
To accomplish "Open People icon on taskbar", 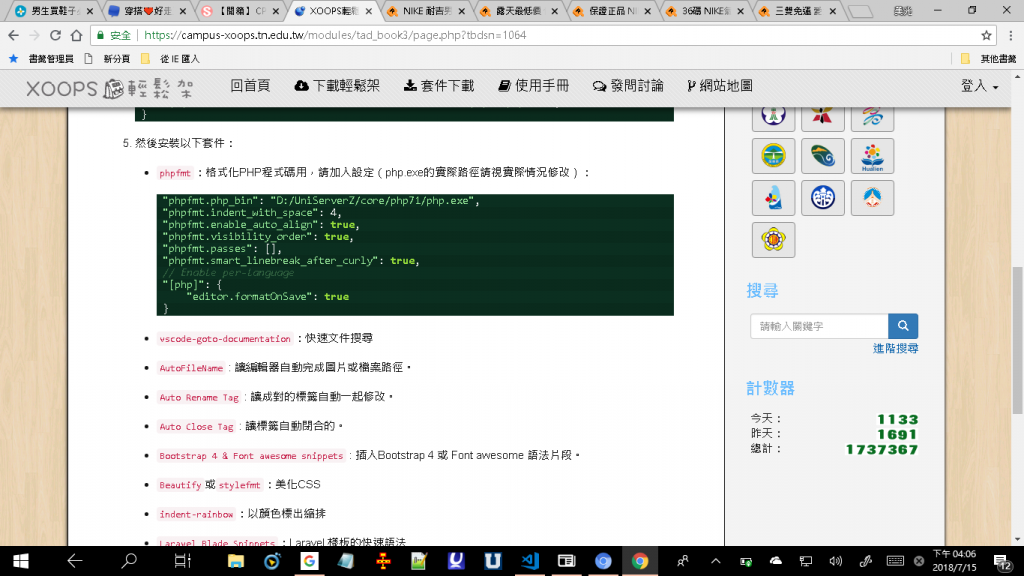I will click(682, 561).
